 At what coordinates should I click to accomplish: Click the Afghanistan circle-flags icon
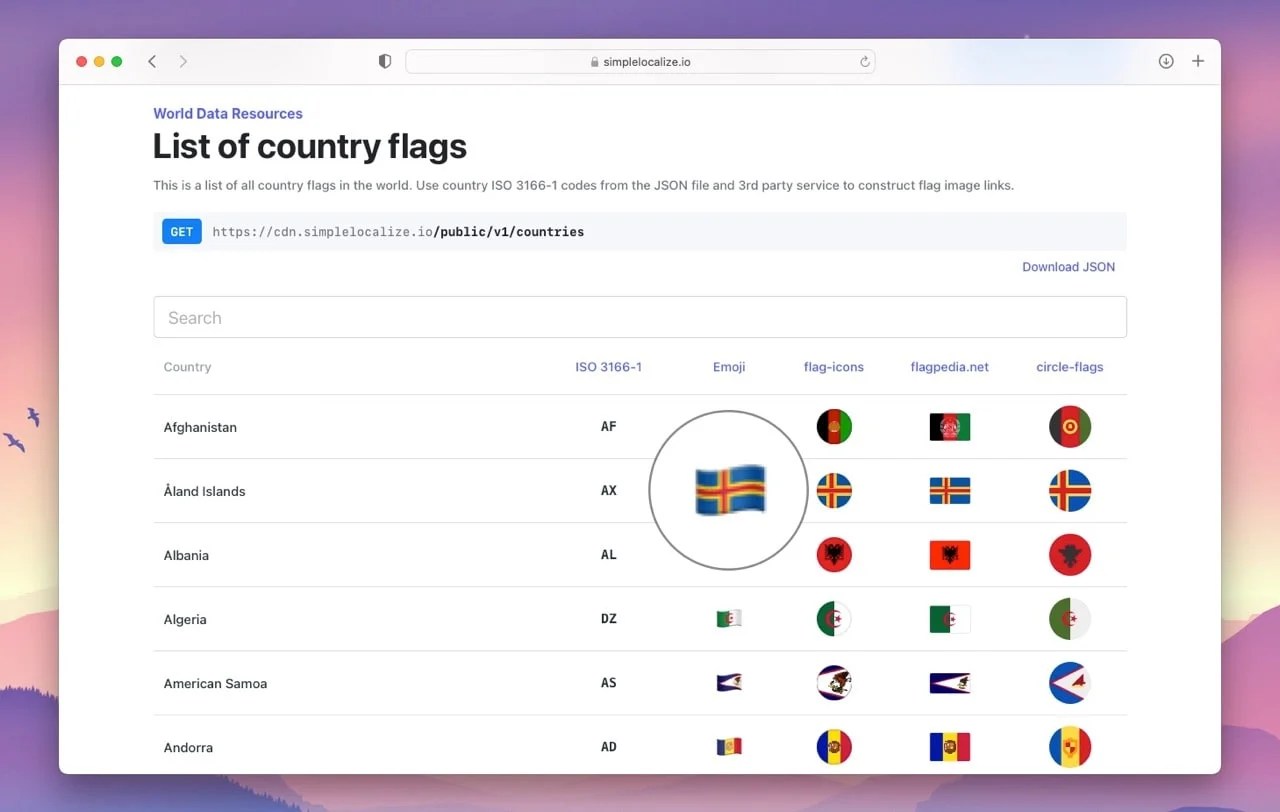coord(1070,426)
